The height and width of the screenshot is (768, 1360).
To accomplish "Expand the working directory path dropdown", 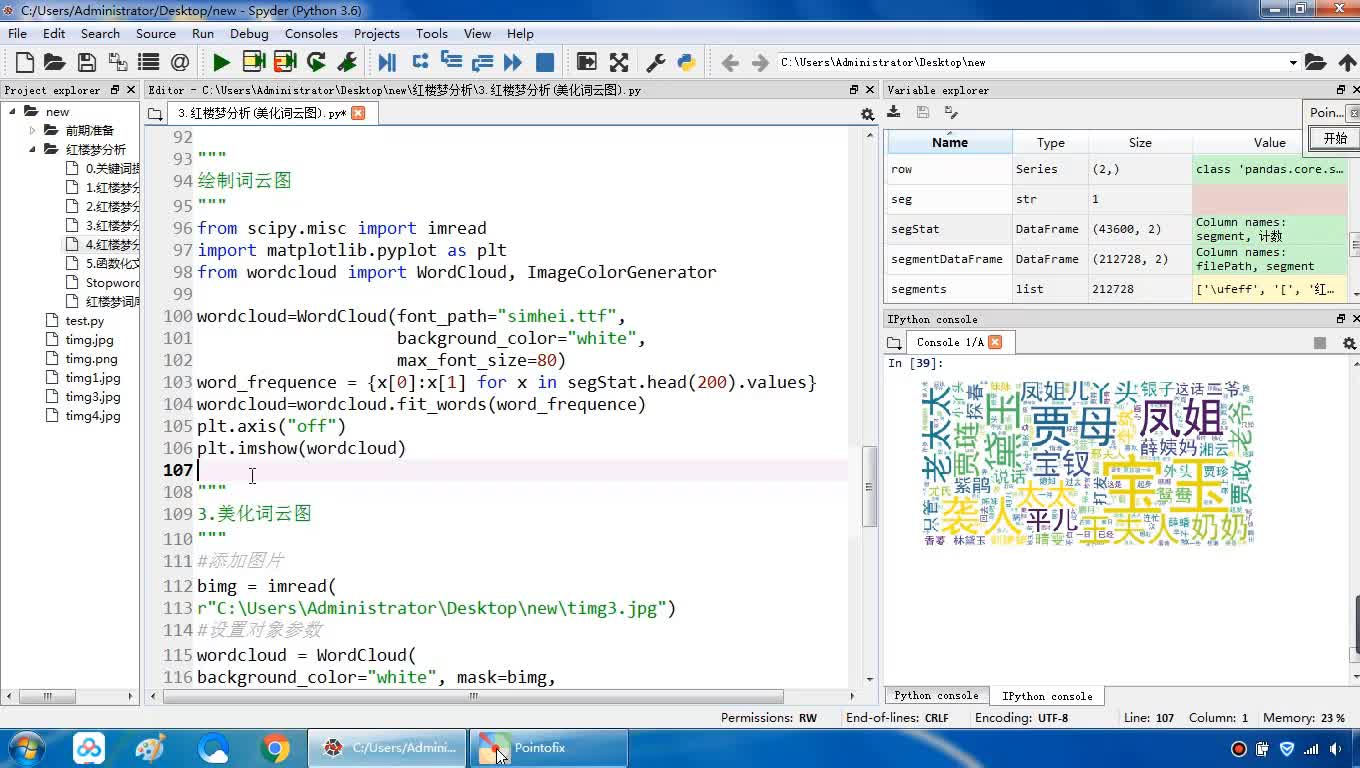I will click(1293, 63).
